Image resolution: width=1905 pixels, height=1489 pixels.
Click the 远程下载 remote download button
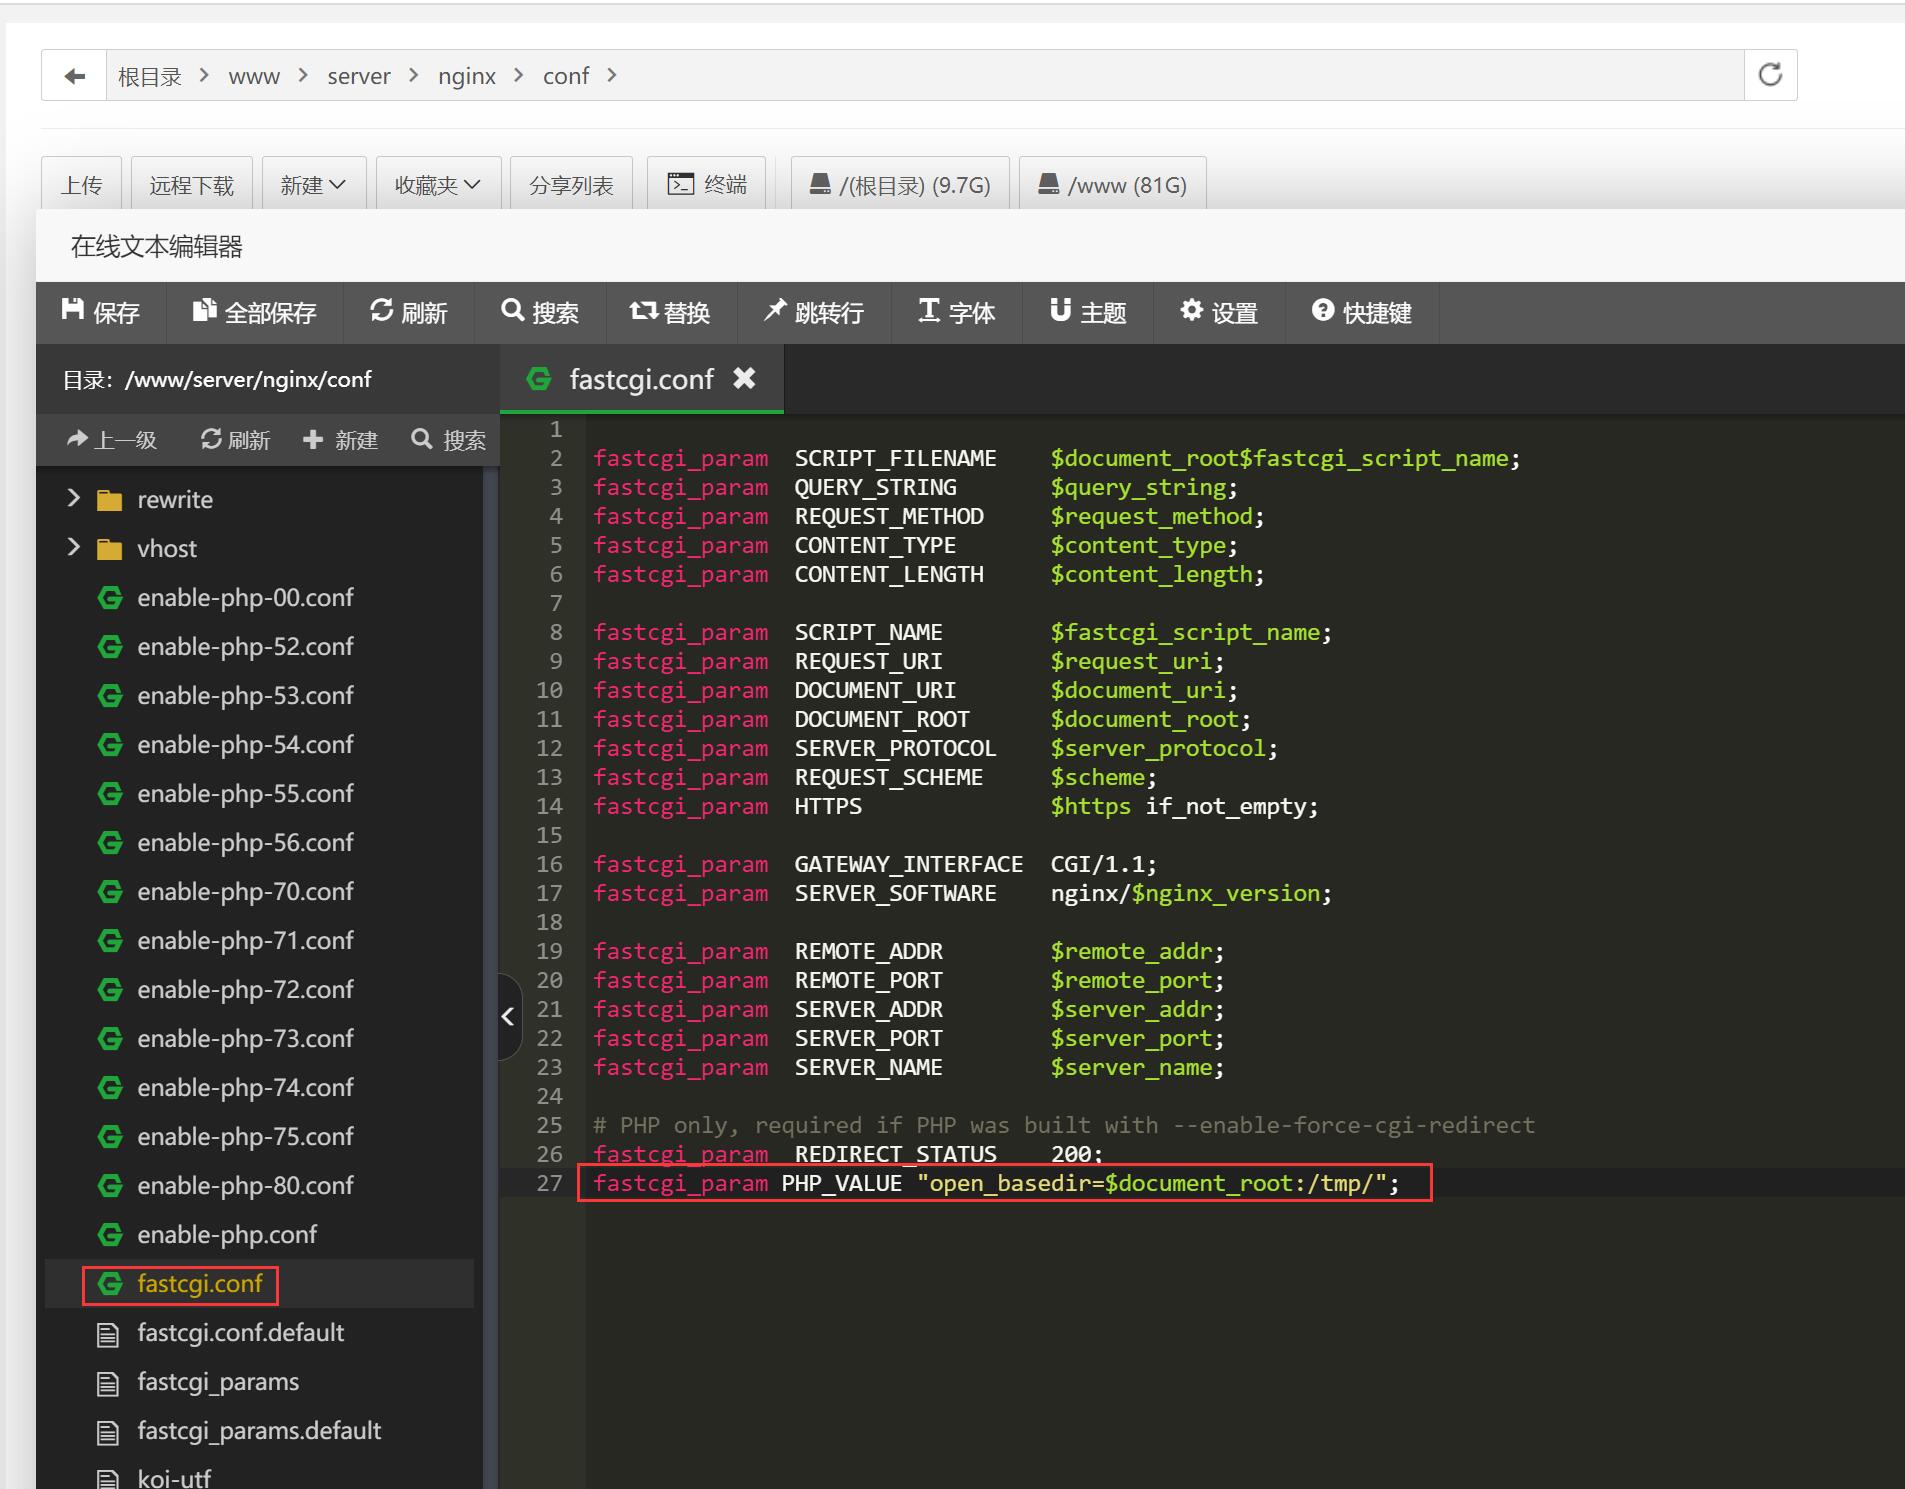click(x=191, y=184)
